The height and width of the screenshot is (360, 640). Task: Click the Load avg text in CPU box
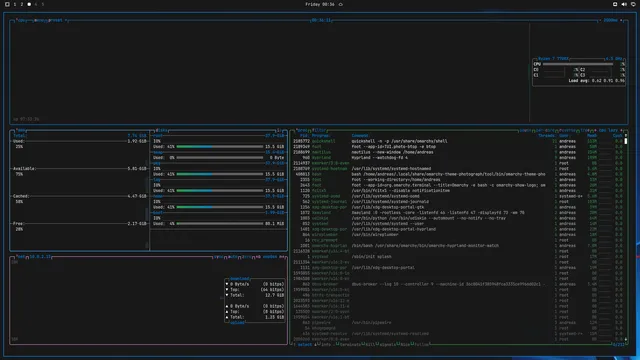click(596, 81)
